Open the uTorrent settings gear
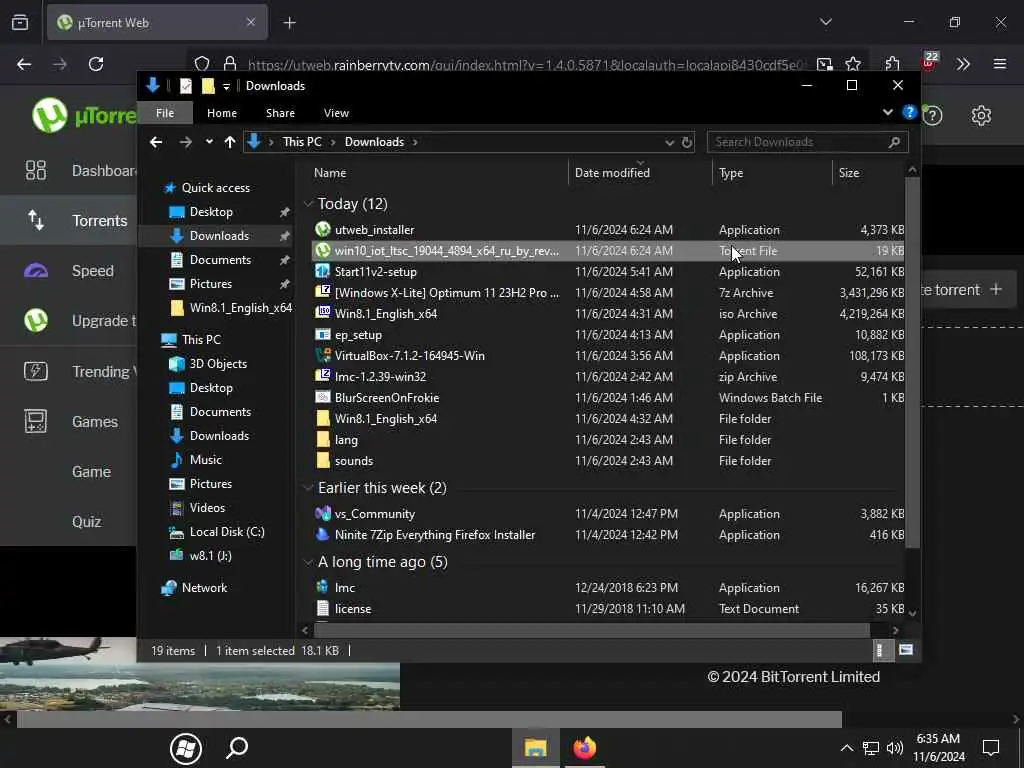Image resolution: width=1024 pixels, height=768 pixels. [x=981, y=116]
